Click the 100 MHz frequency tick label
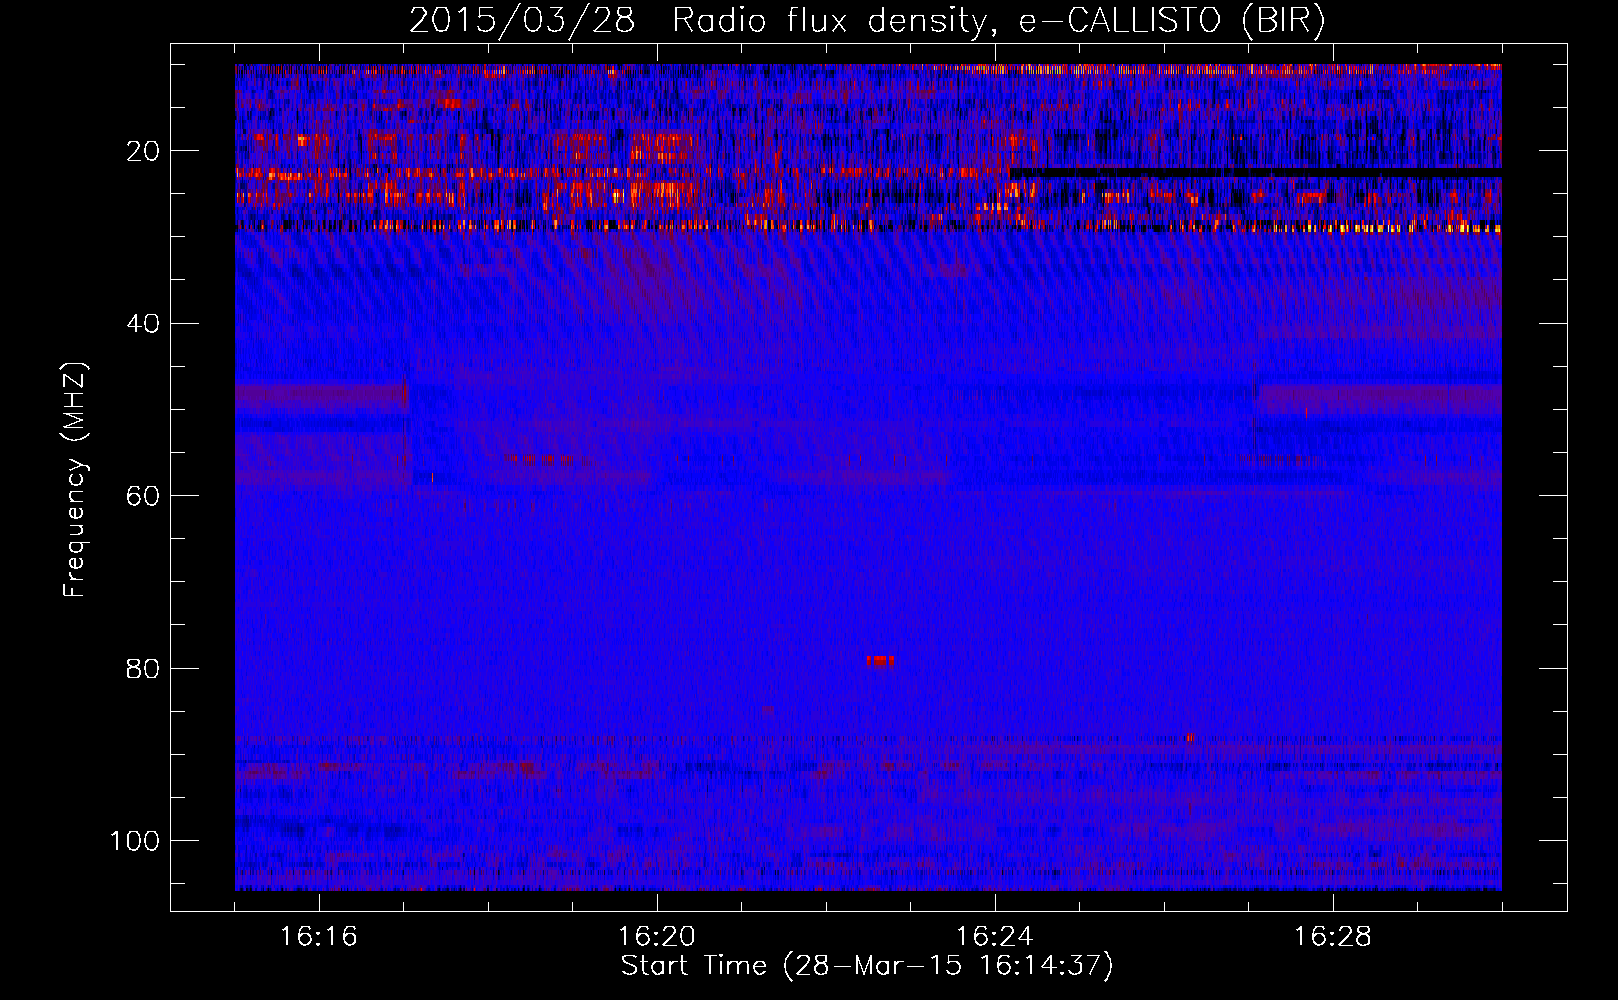 click(x=135, y=841)
